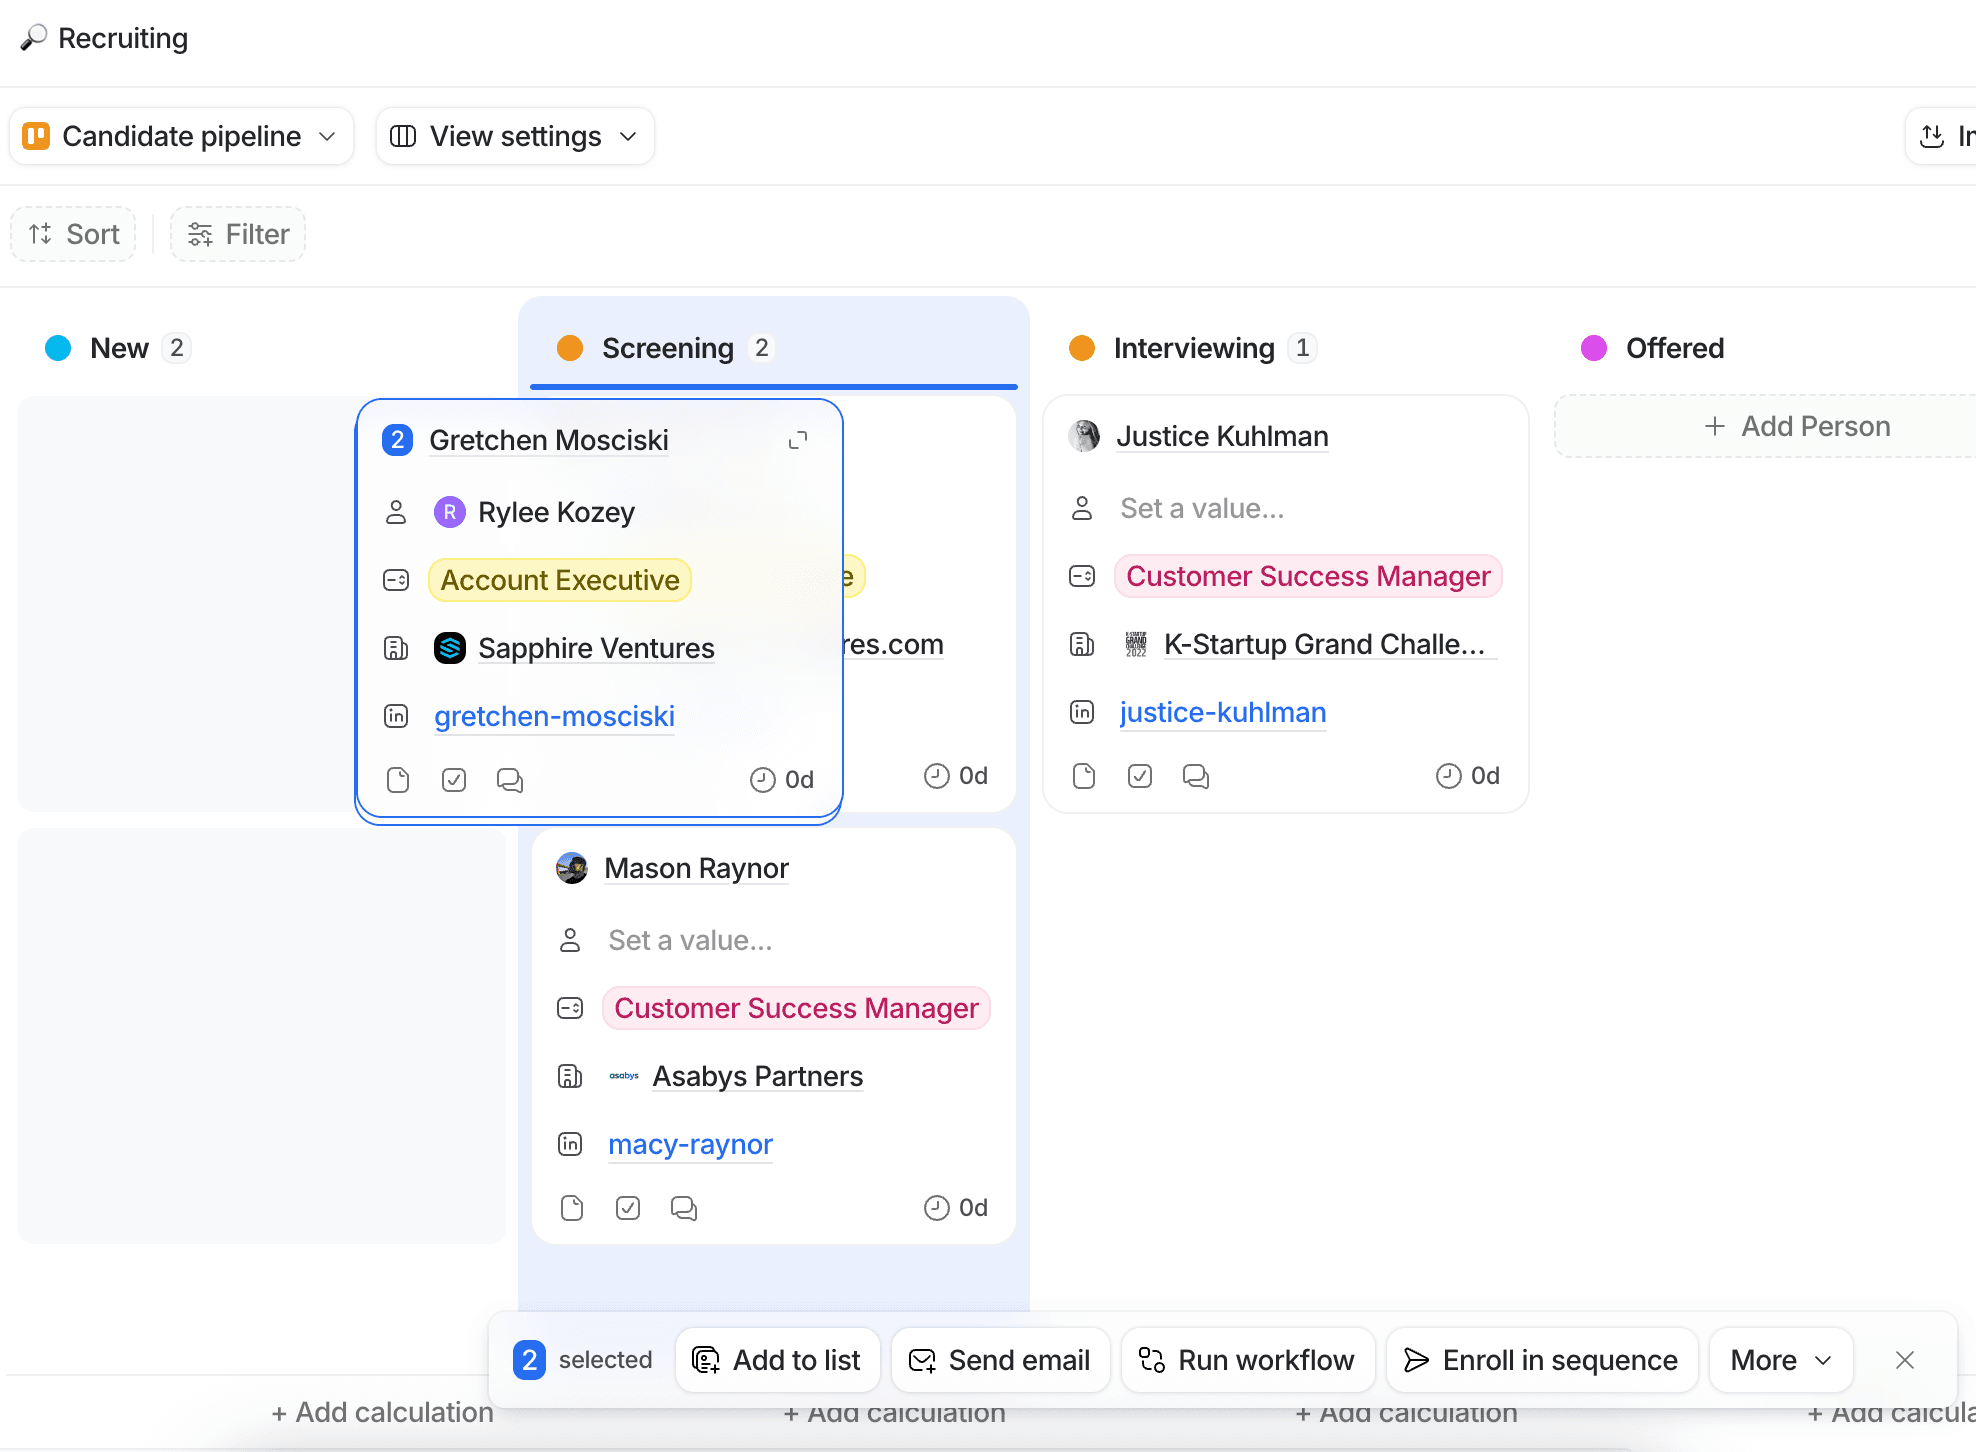The width and height of the screenshot is (1976, 1452).
Task: Click the Import/Export icon top right
Action: coord(1932,135)
